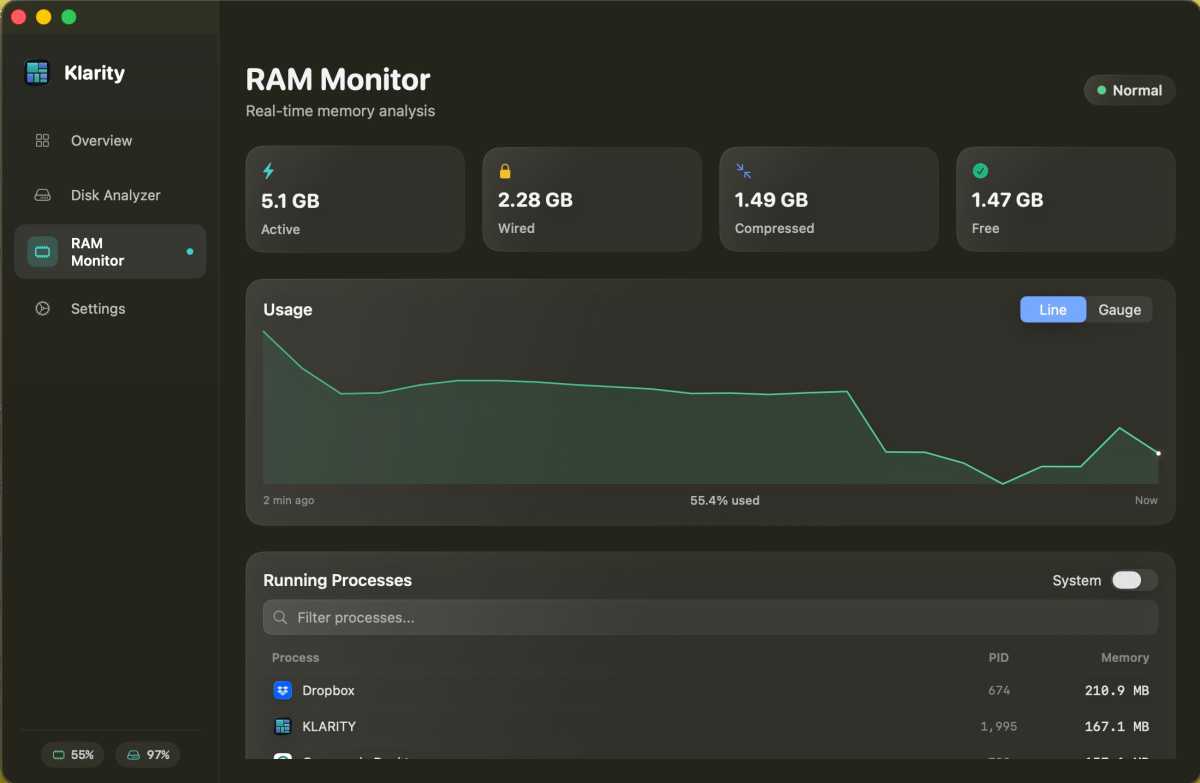Click the Wired memory lock icon
This screenshot has height=783, width=1200.
(507, 172)
